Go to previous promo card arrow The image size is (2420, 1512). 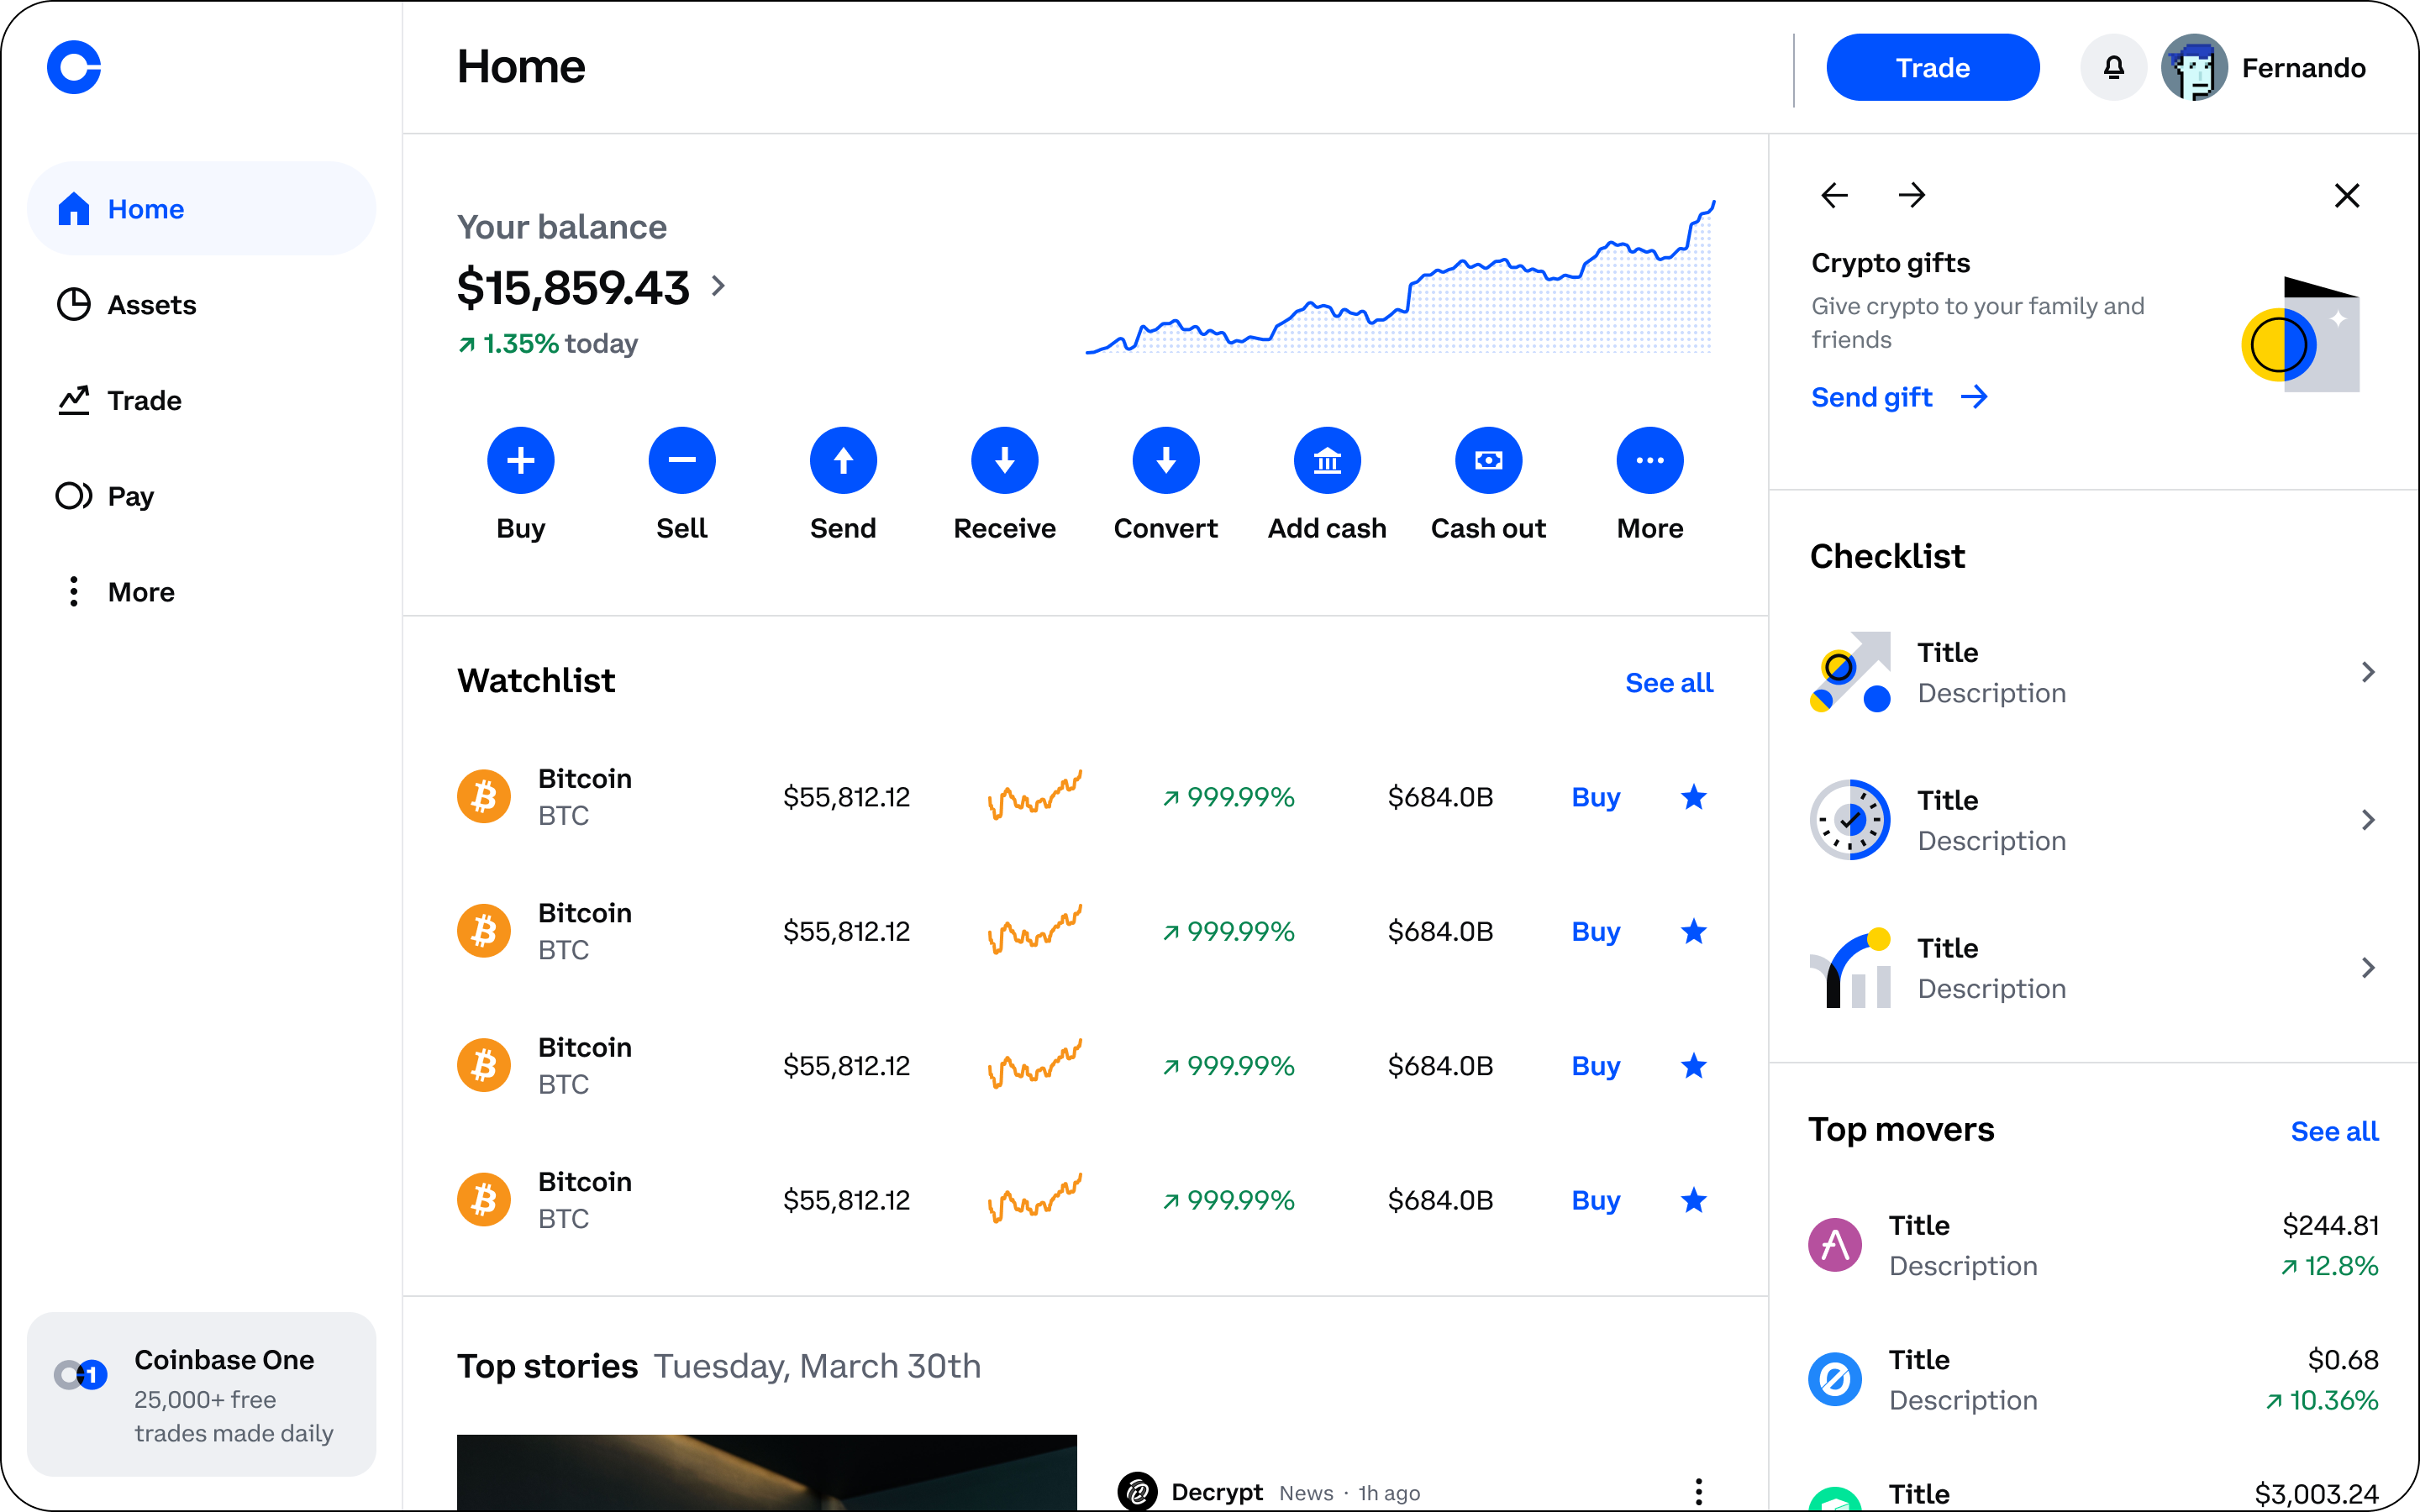1835,195
